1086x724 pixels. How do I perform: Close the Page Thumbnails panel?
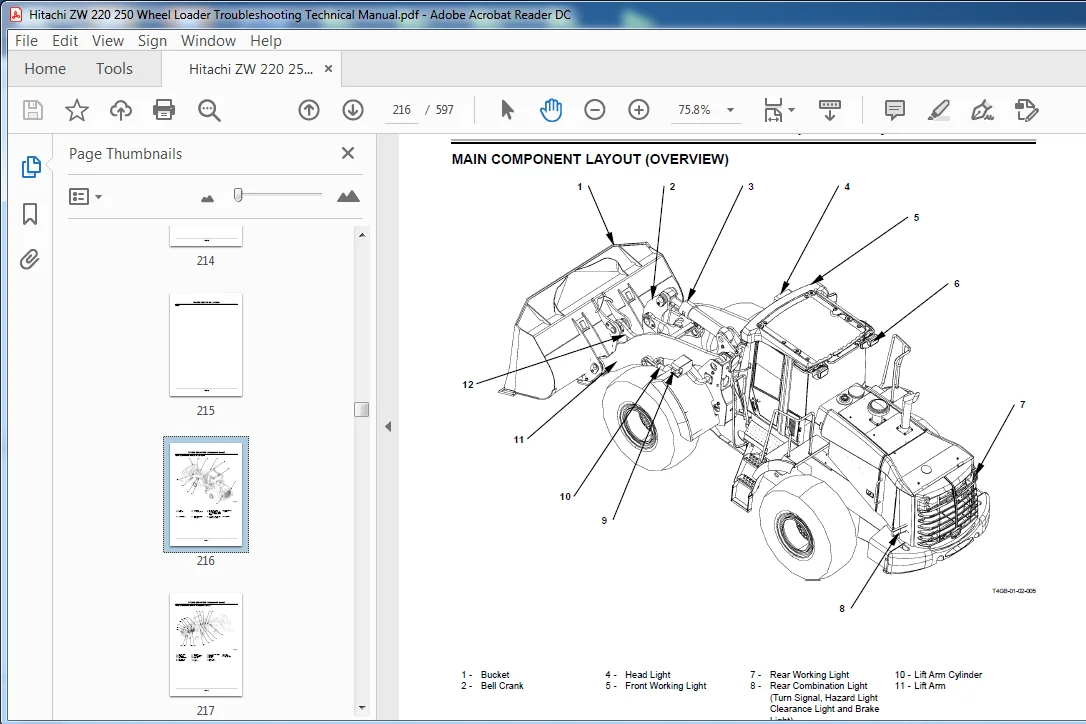click(x=348, y=153)
